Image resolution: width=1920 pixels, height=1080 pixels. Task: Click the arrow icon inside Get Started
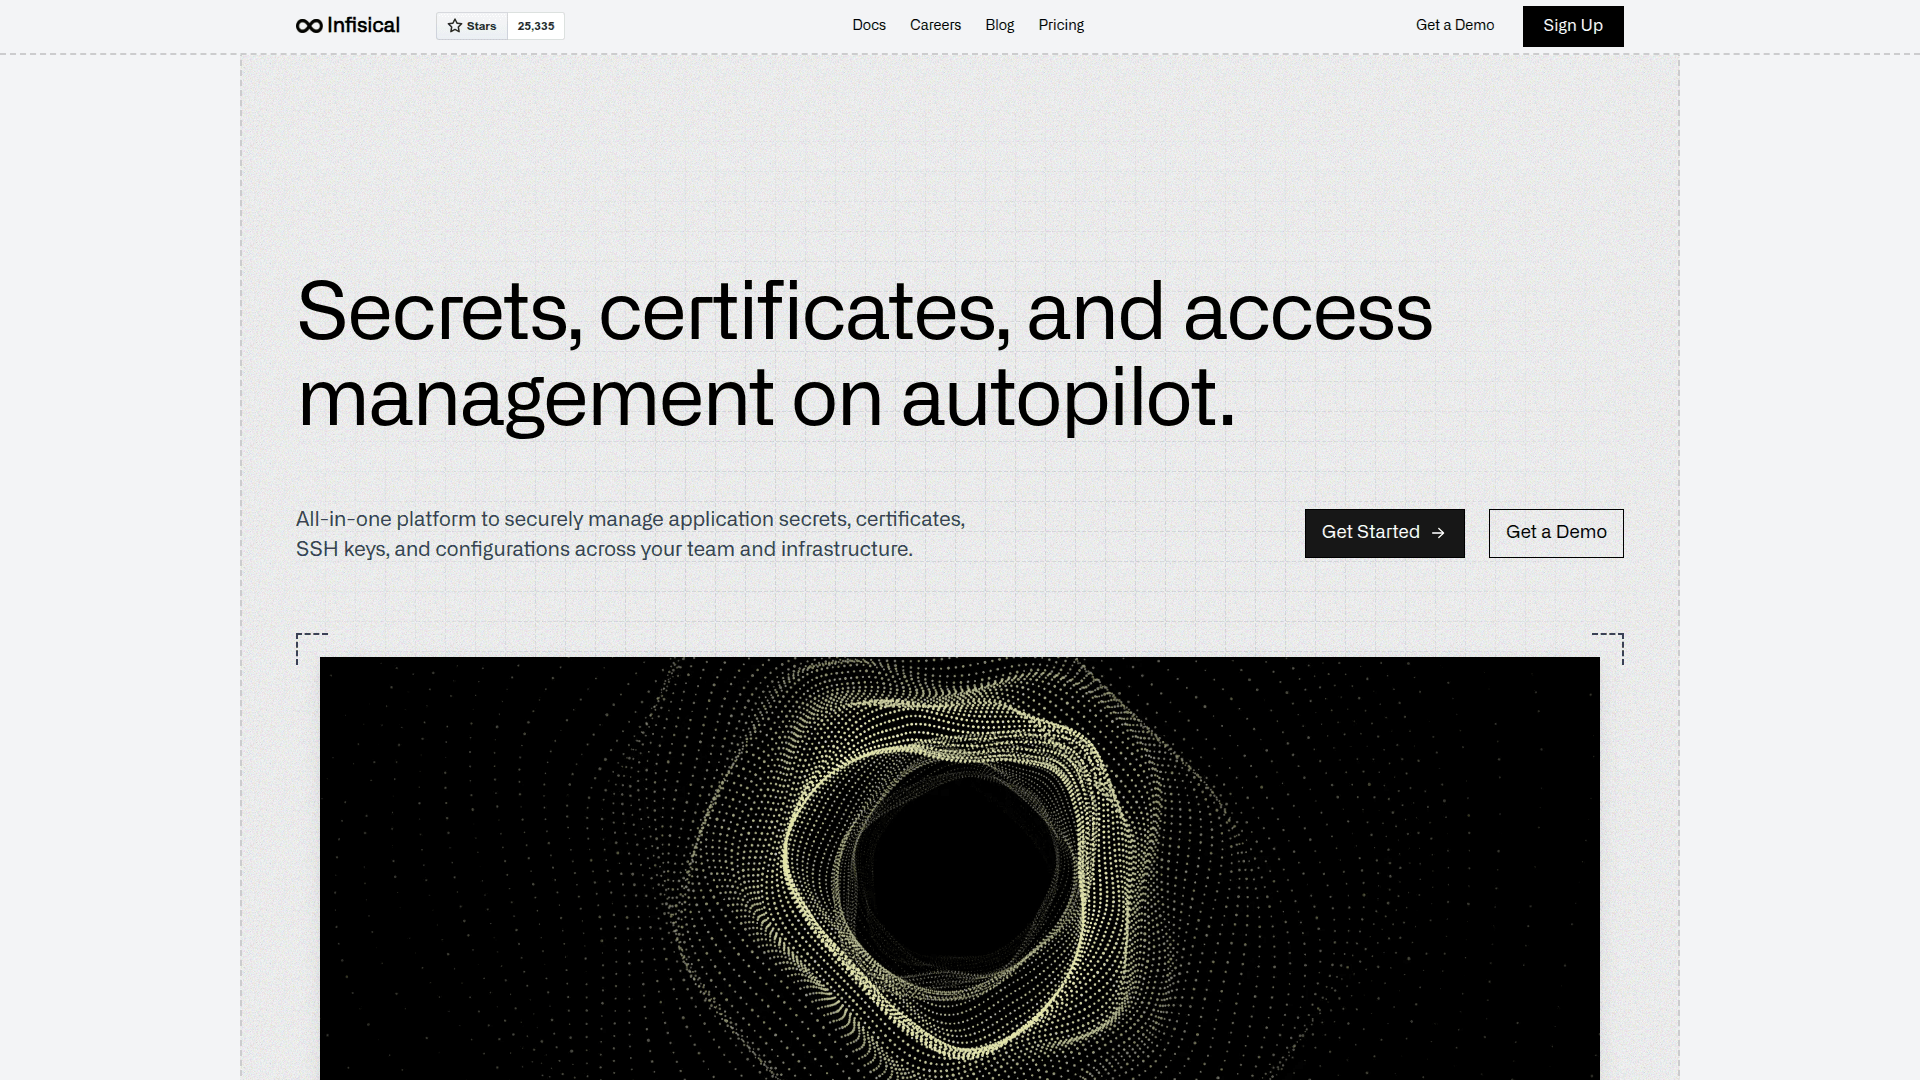1438,533
